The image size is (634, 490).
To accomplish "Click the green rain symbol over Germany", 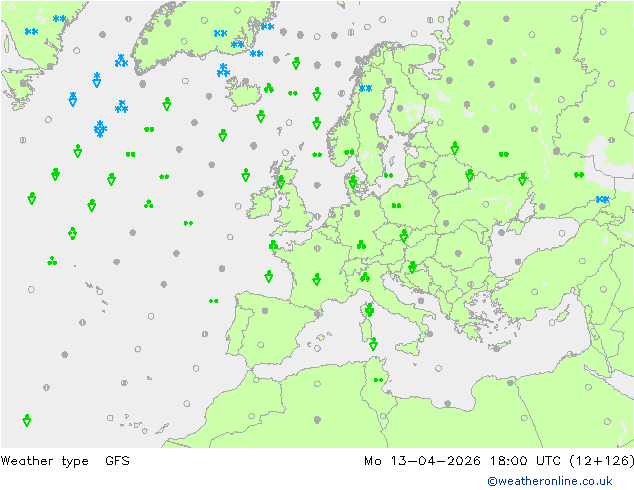I will [x=361, y=245].
